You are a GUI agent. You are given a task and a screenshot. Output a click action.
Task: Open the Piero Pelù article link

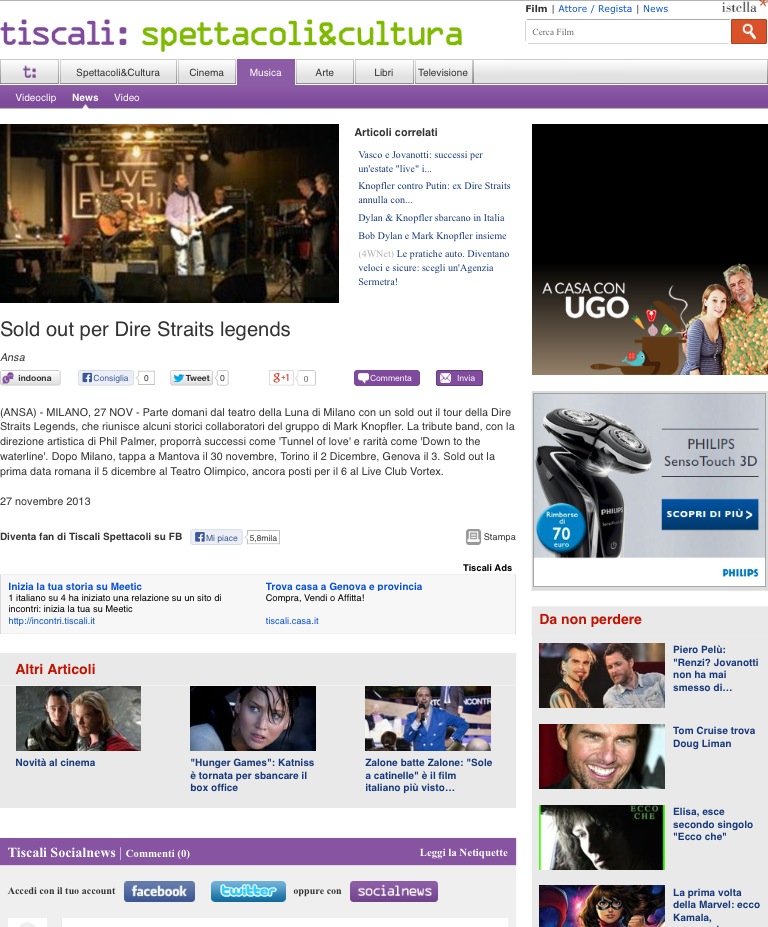715,668
